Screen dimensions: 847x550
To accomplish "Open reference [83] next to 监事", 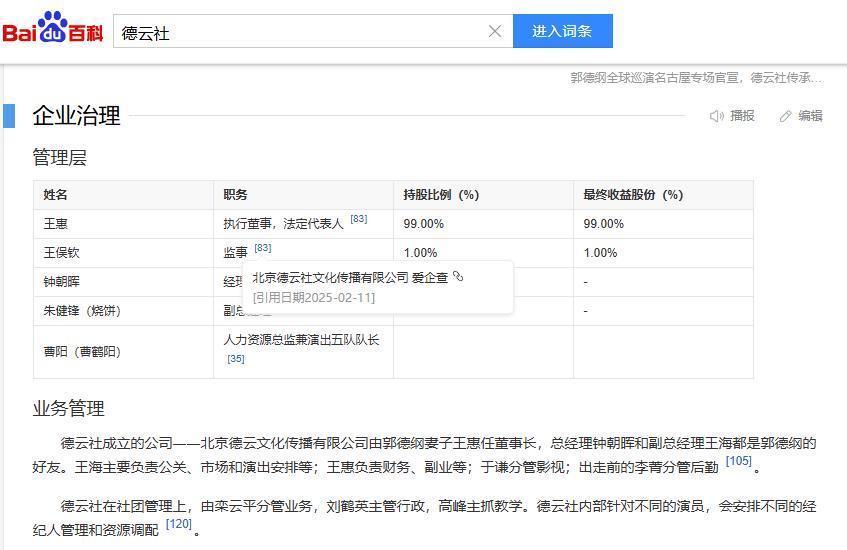I will pyautogui.click(x=262, y=248).
